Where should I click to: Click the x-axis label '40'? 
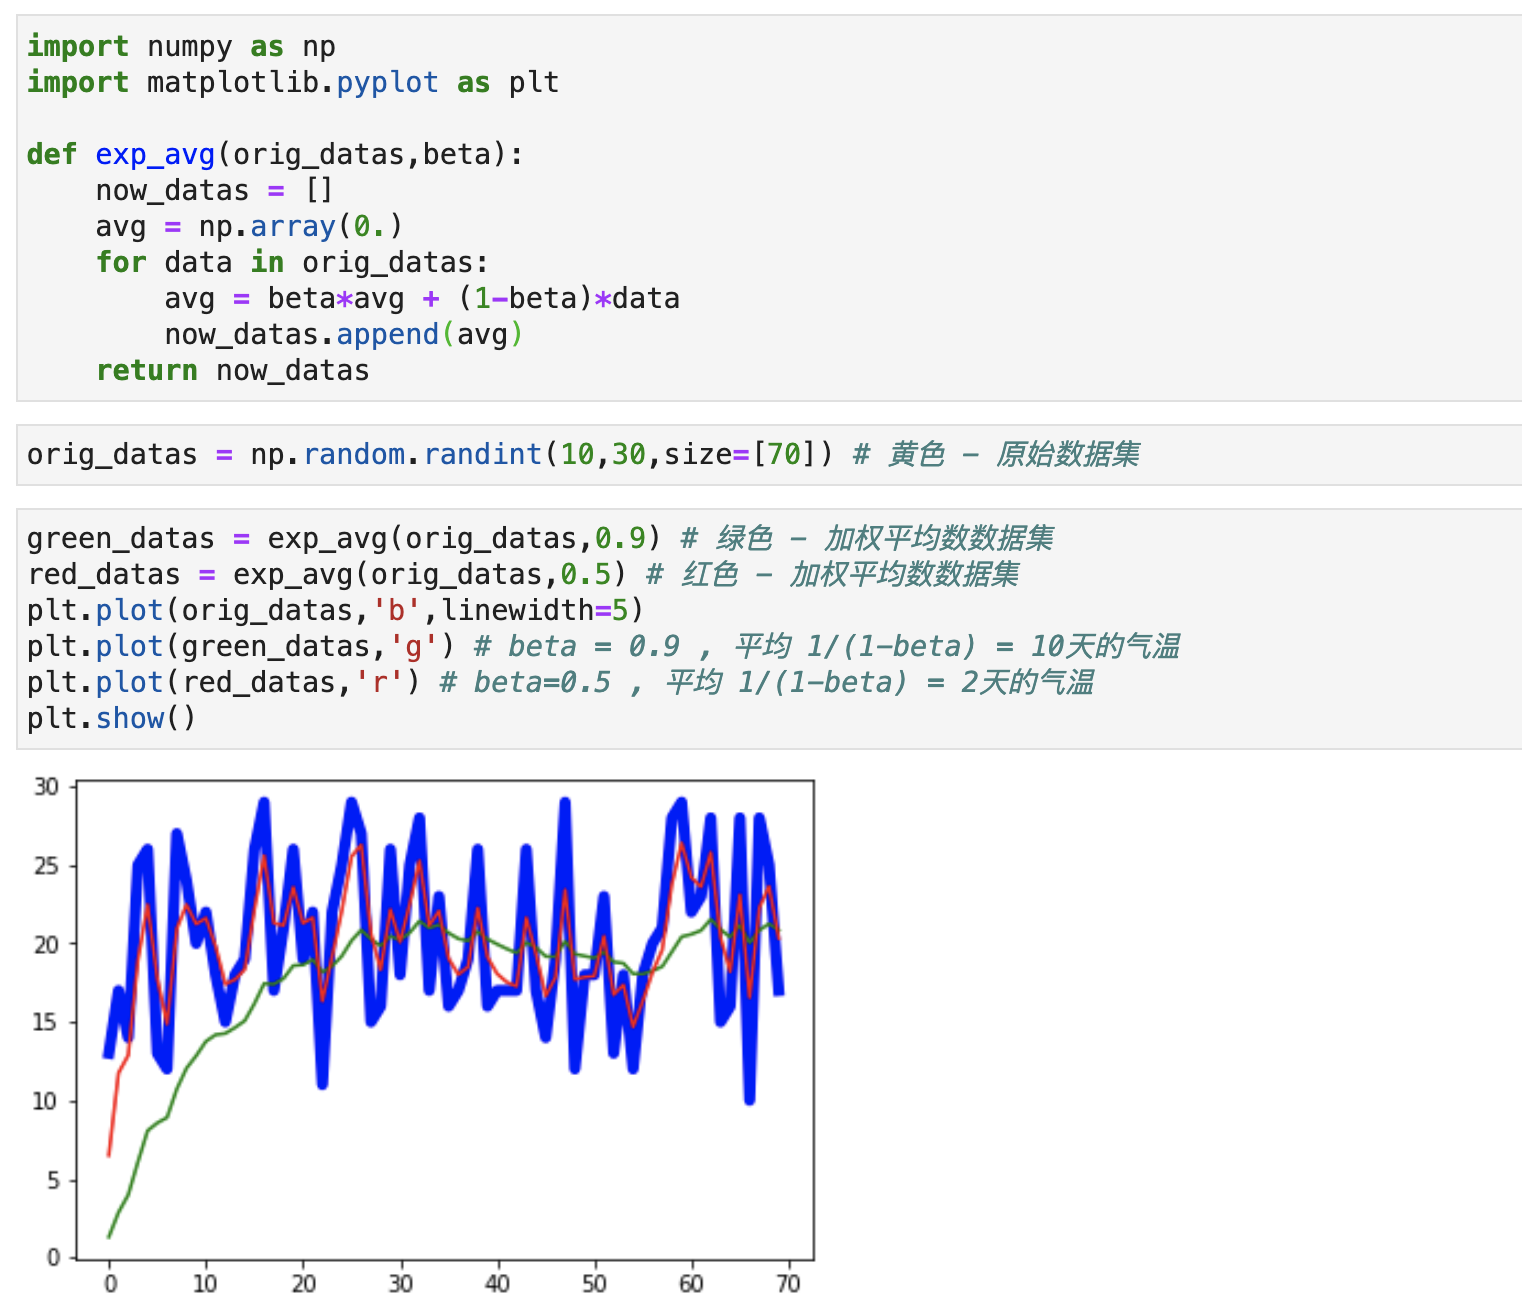click(497, 1284)
